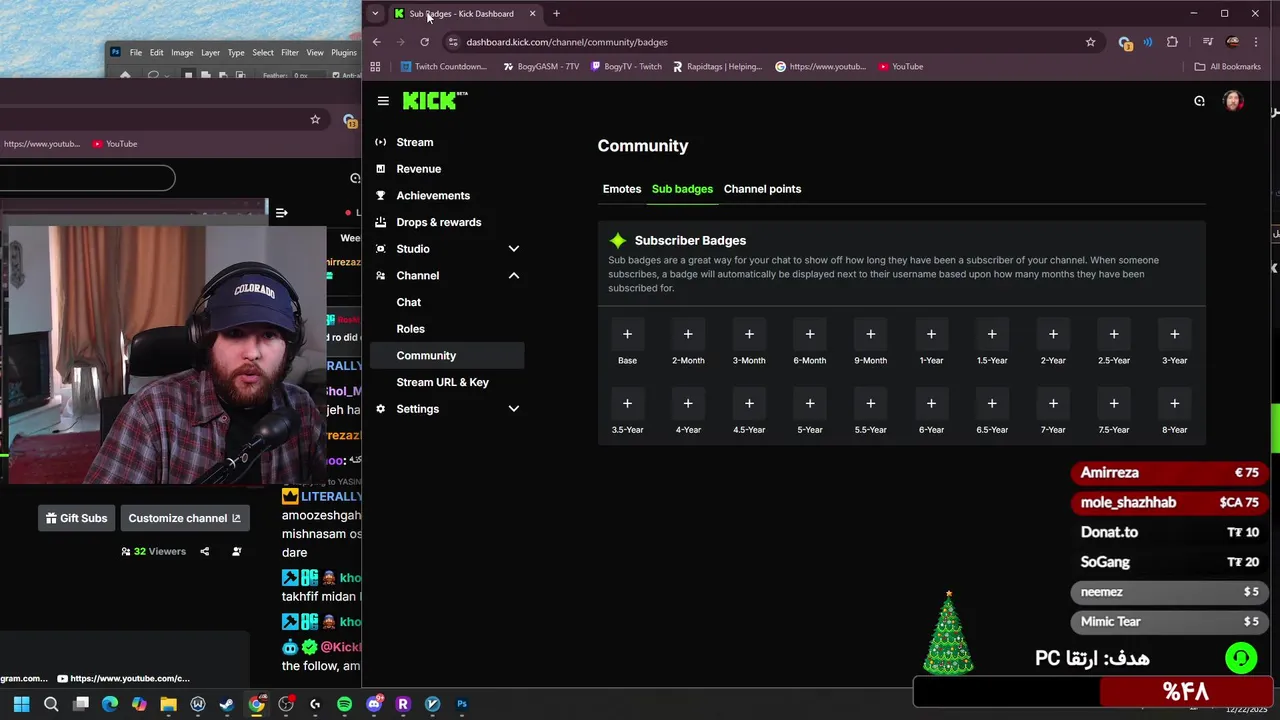The width and height of the screenshot is (1280, 720).
Task: Open the profile avatar menu
Action: [1233, 101]
